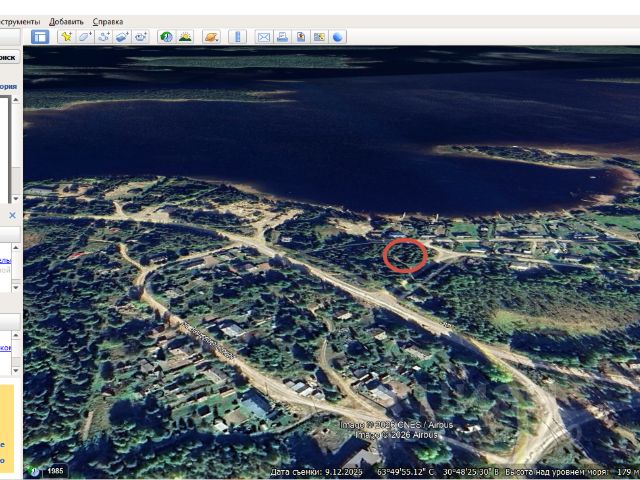The width and height of the screenshot is (640, 480).
Task: Click the print icon in the toolbar
Action: (x=282, y=37)
